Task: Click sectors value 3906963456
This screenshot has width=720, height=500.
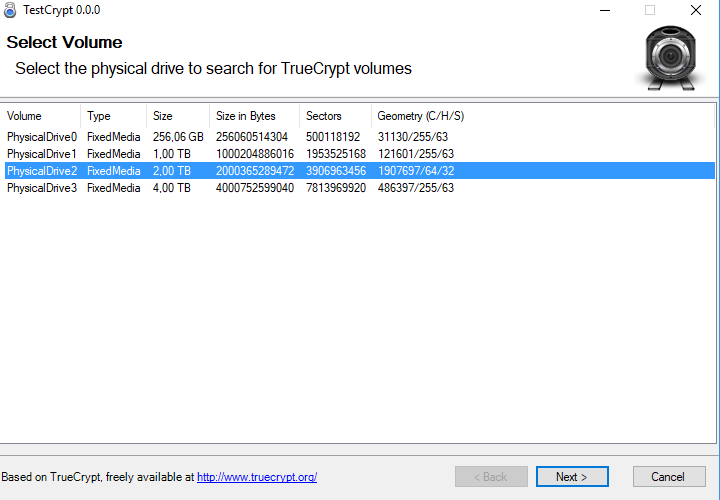Action: [336, 171]
